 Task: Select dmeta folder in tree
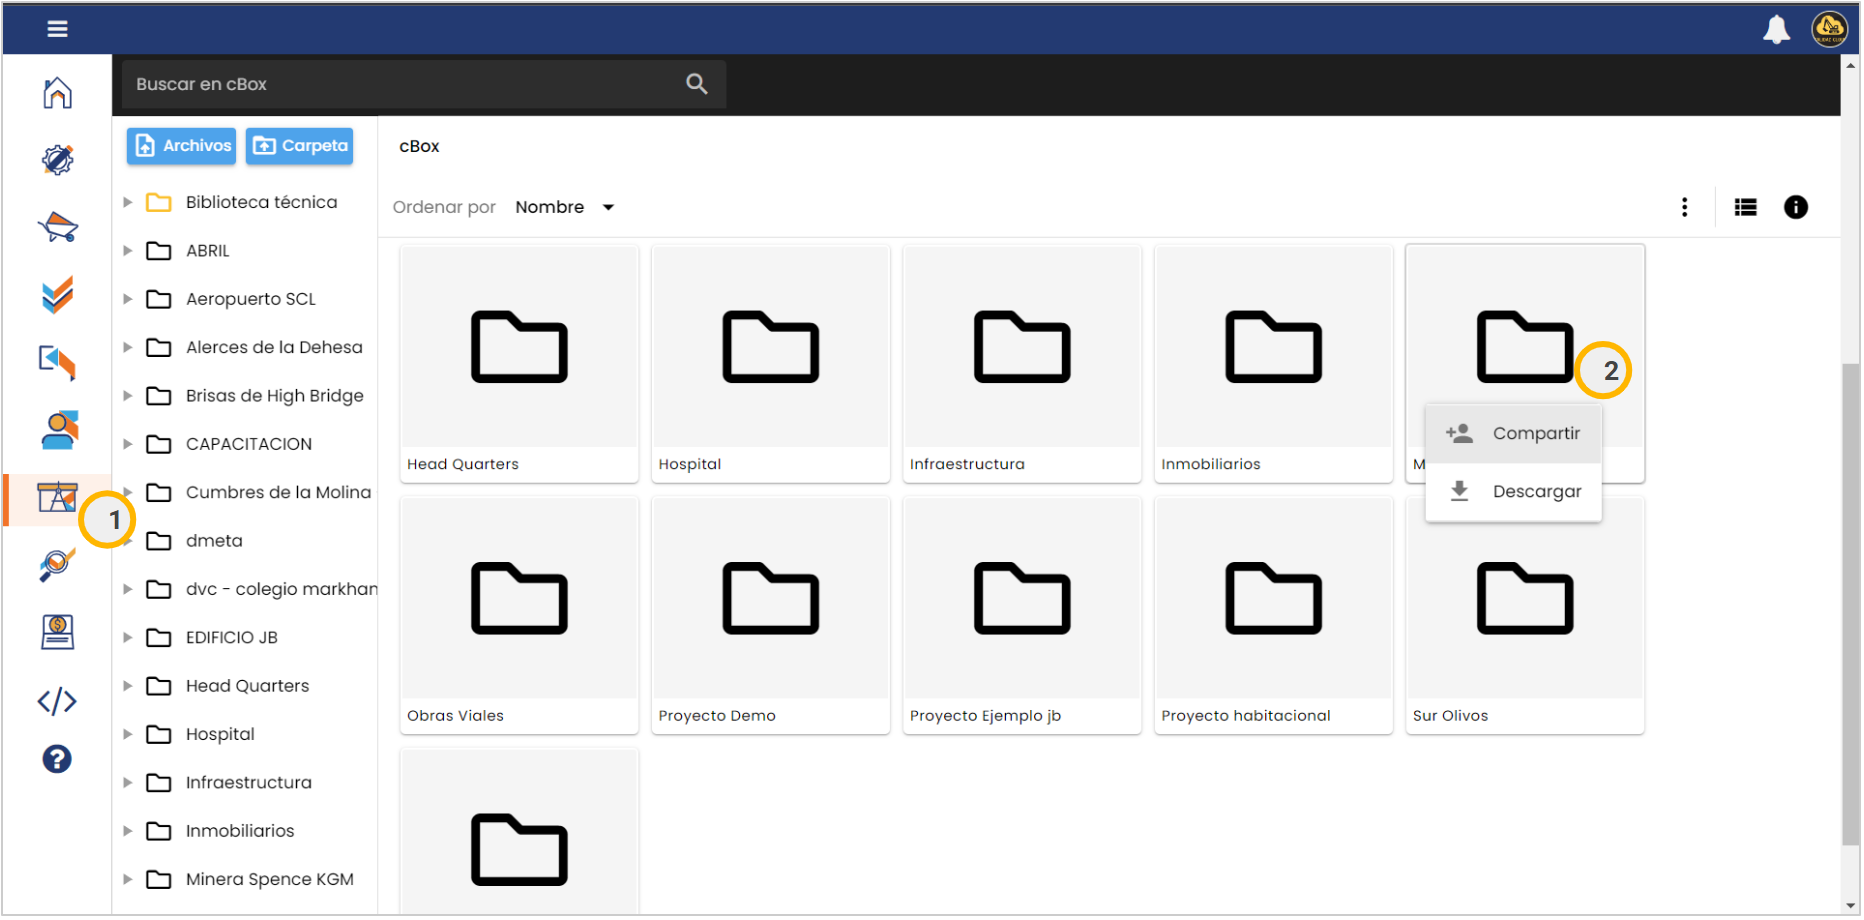click(x=195, y=541)
